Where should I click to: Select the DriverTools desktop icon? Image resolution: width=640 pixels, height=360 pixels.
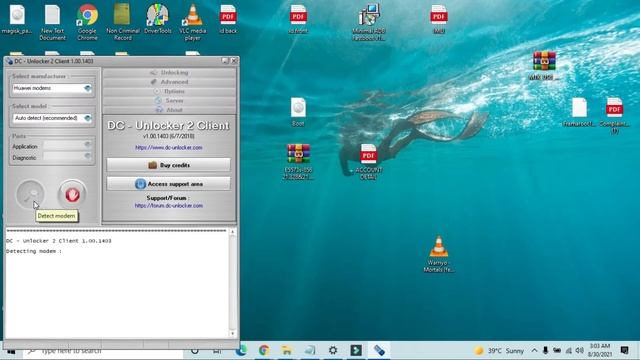pos(158,20)
